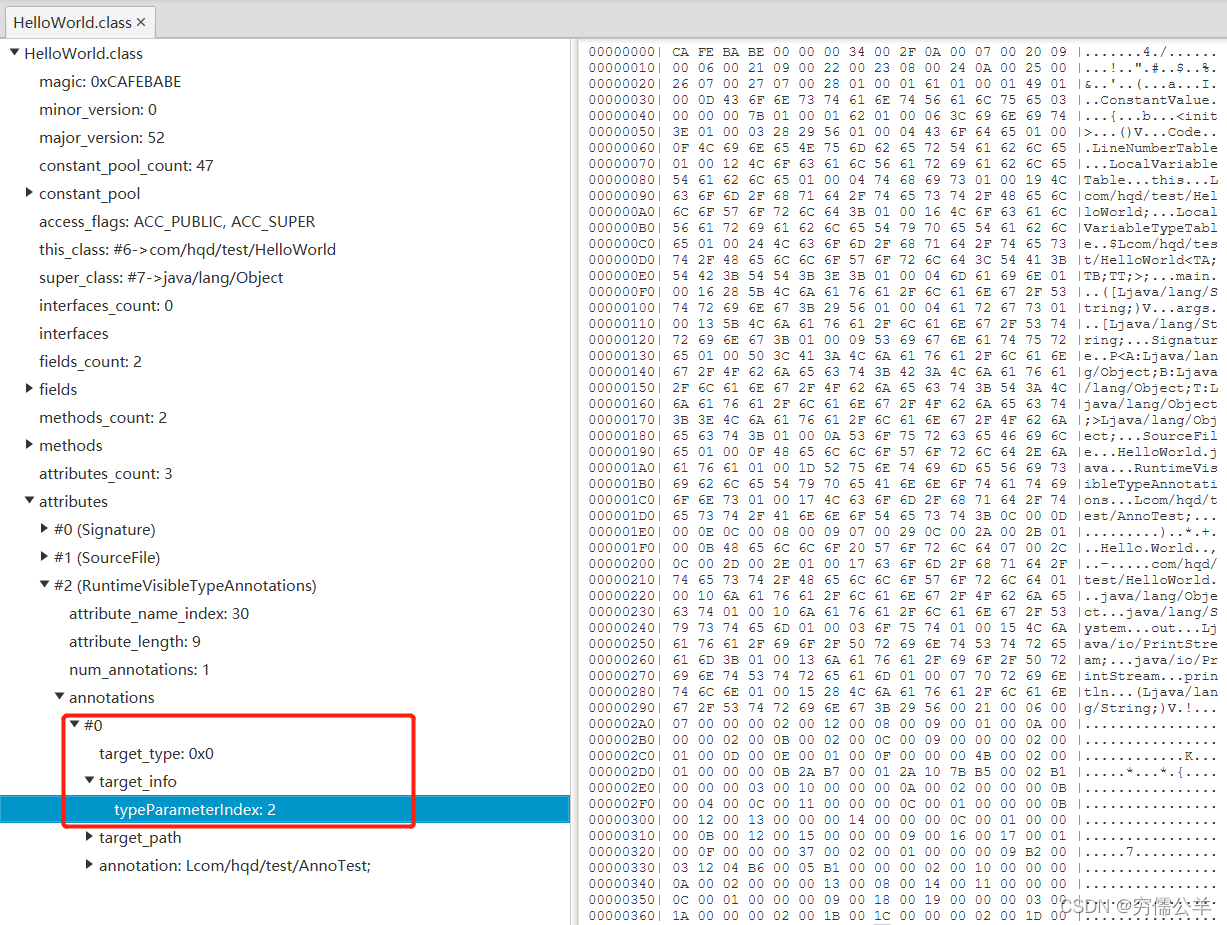The height and width of the screenshot is (925, 1227).
Task: Collapse the target_info node
Action: click(89, 781)
